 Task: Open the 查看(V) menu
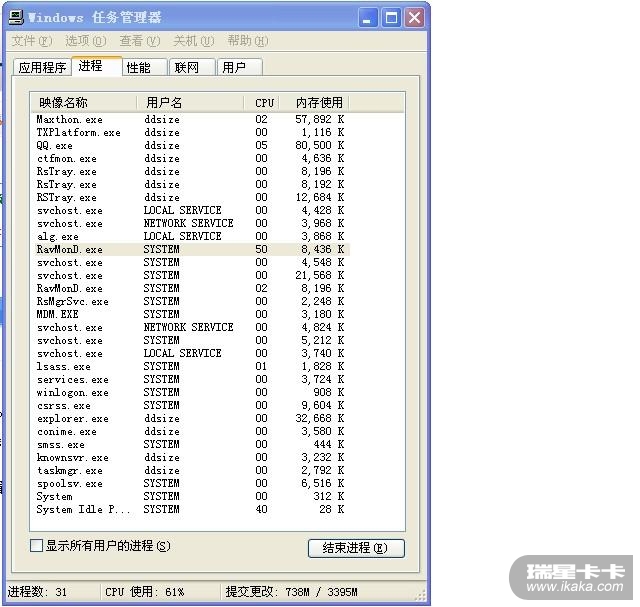point(140,41)
